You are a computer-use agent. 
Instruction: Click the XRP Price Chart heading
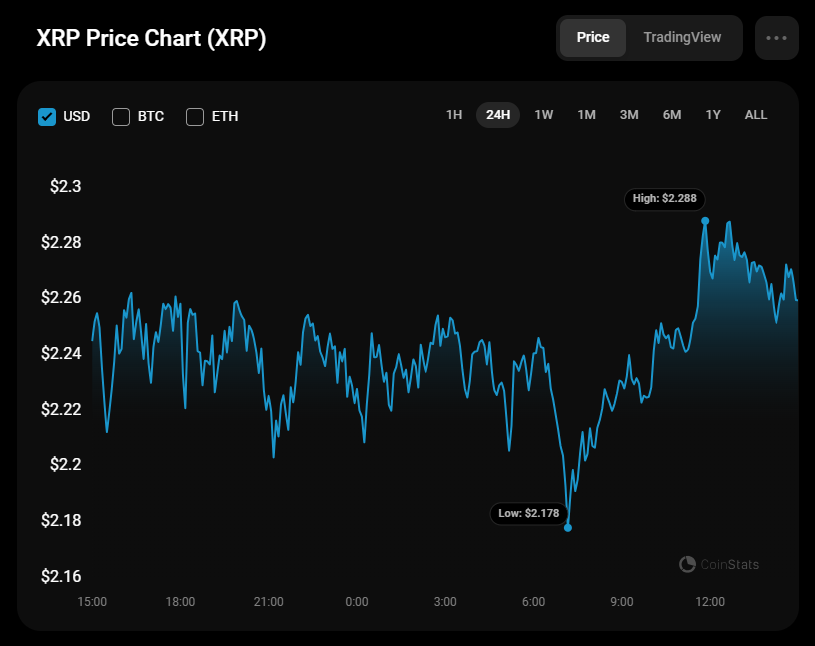coord(151,38)
